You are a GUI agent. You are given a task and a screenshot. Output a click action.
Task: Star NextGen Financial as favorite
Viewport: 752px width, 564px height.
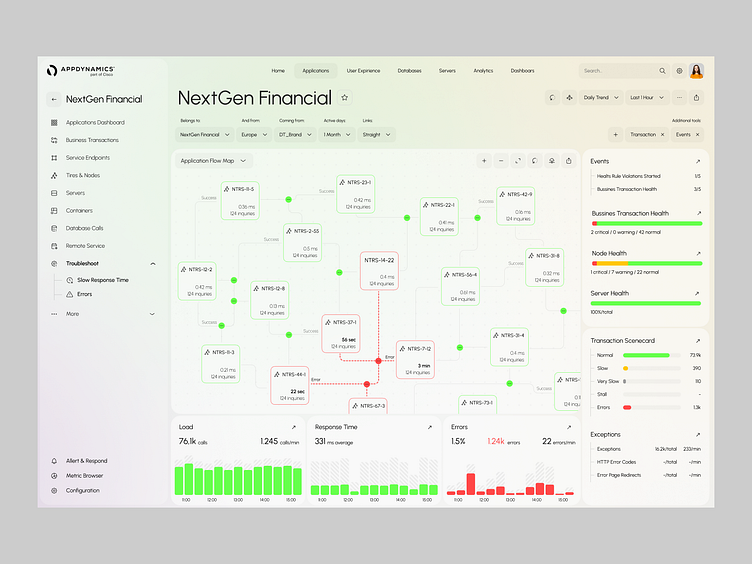[x=344, y=97]
